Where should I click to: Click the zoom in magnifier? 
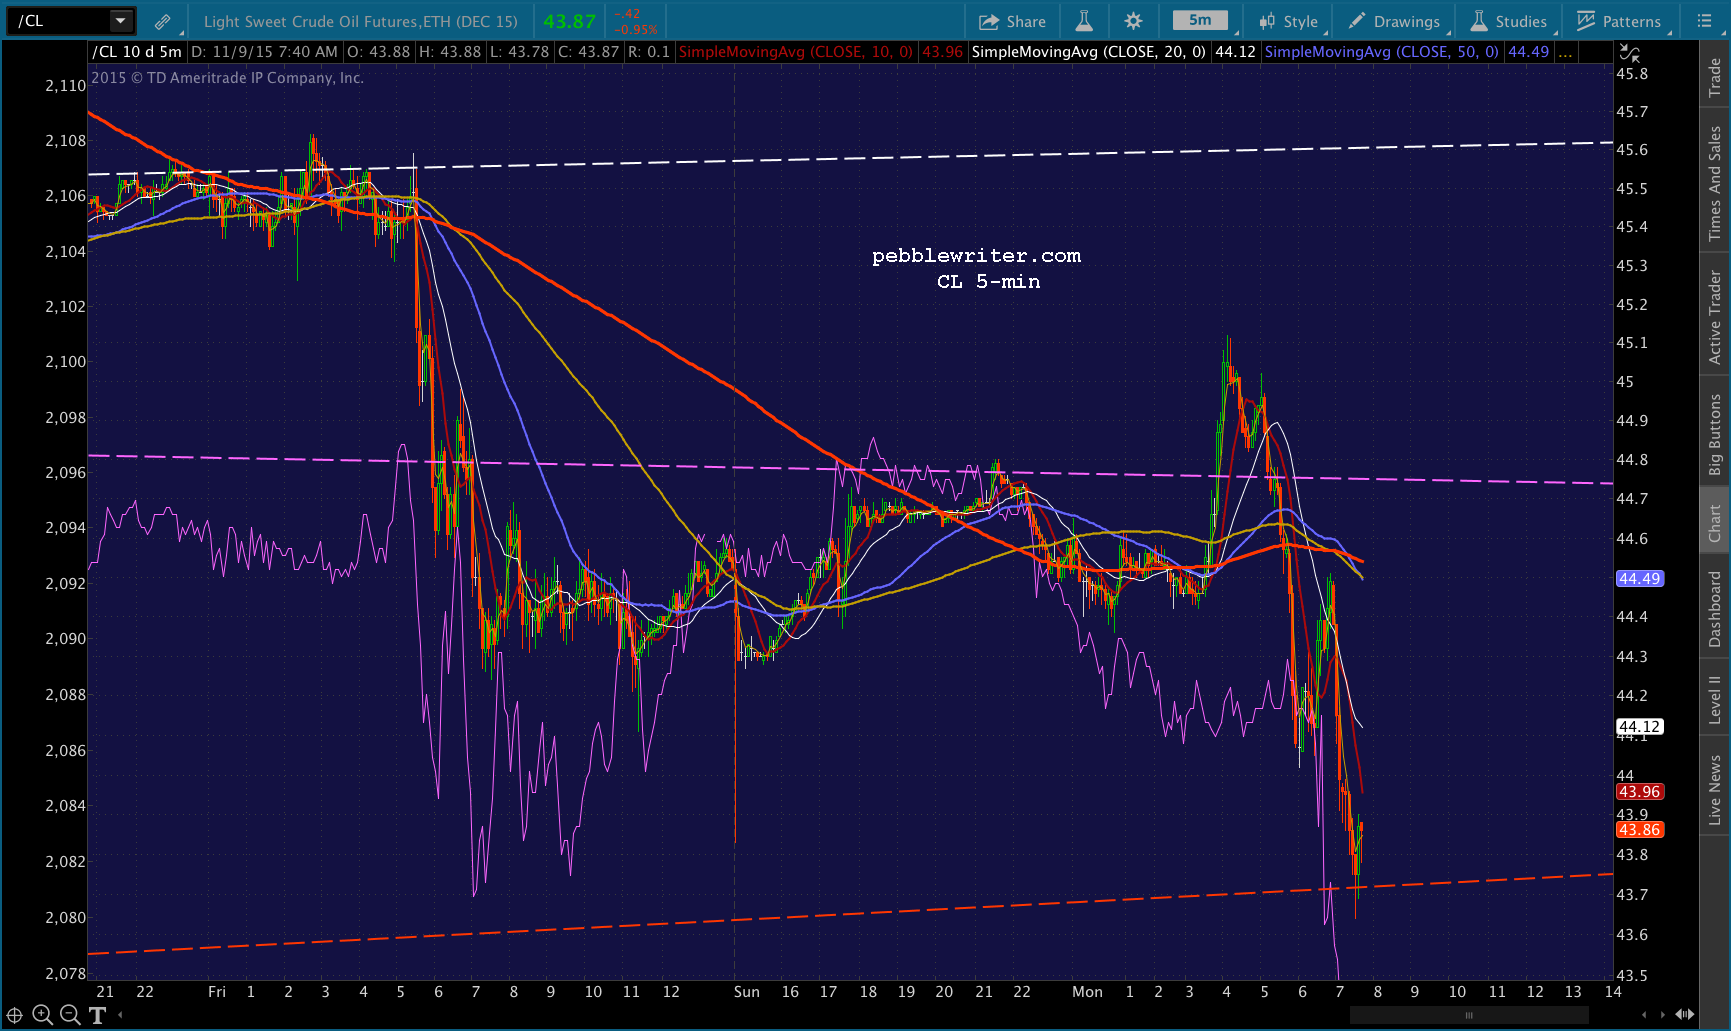pyautogui.click(x=42, y=1015)
